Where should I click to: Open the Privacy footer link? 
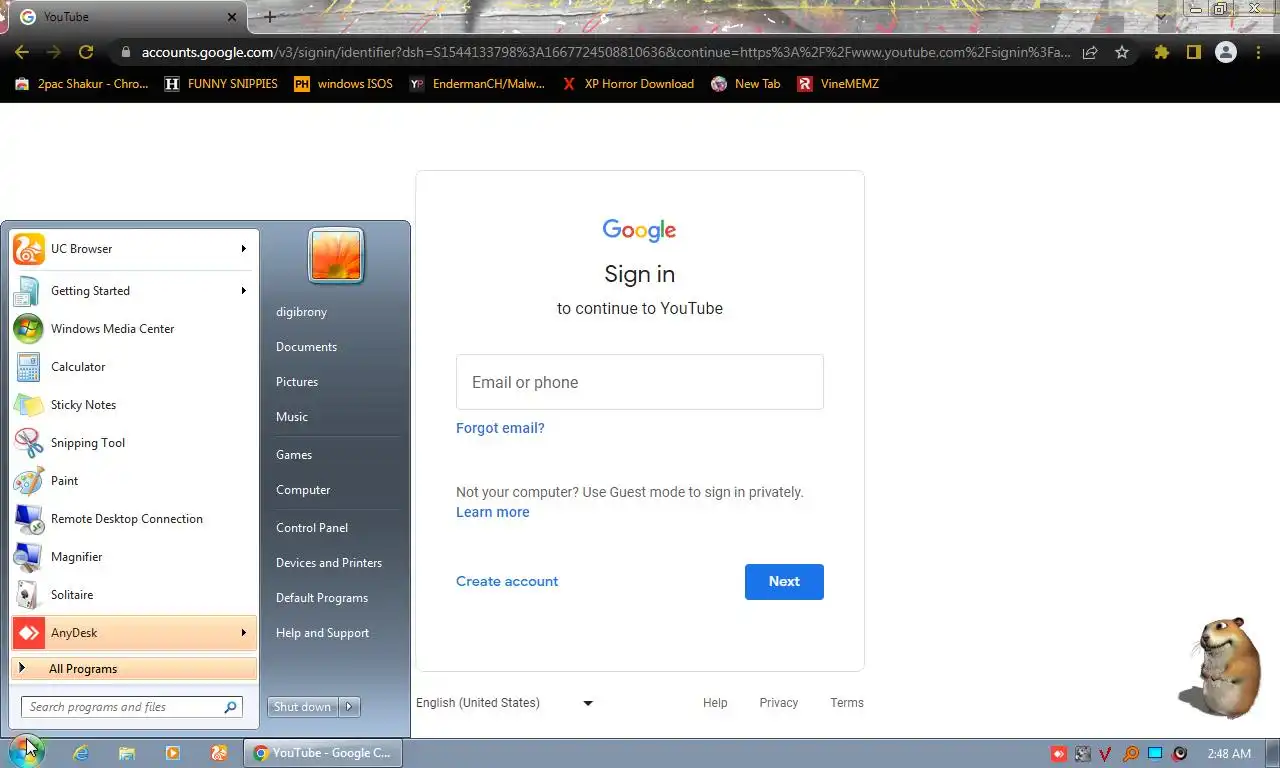[779, 703]
